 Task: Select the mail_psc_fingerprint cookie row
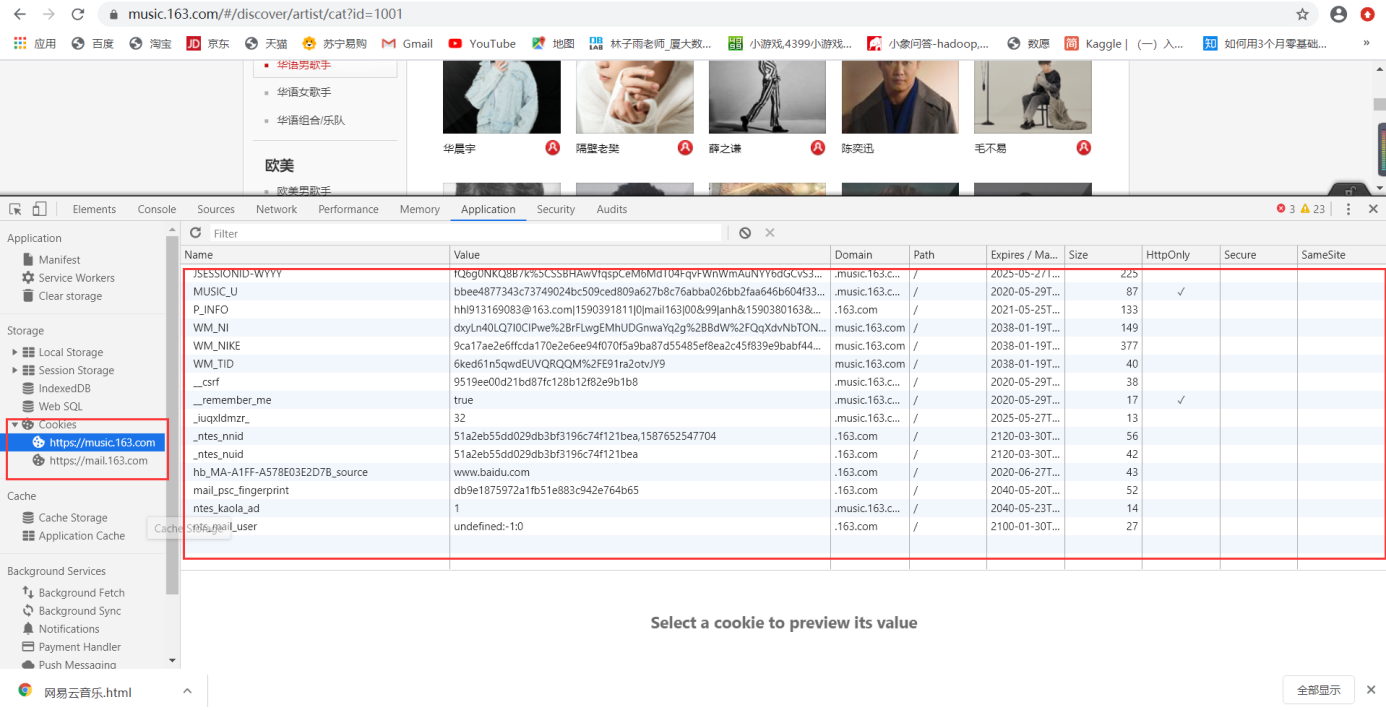784,490
